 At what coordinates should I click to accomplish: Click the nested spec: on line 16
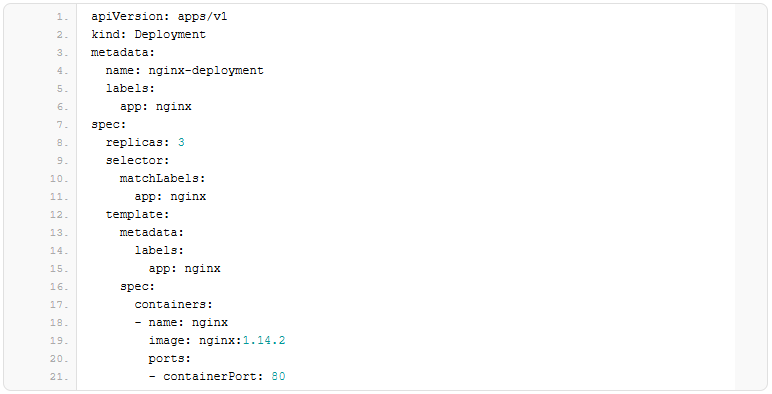pyautogui.click(x=137, y=287)
